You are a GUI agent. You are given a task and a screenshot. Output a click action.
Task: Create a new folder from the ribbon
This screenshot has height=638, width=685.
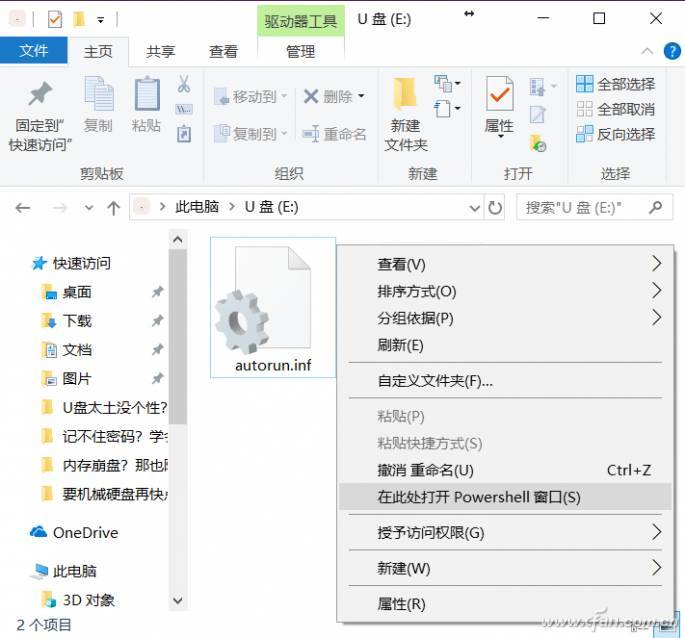point(406,114)
